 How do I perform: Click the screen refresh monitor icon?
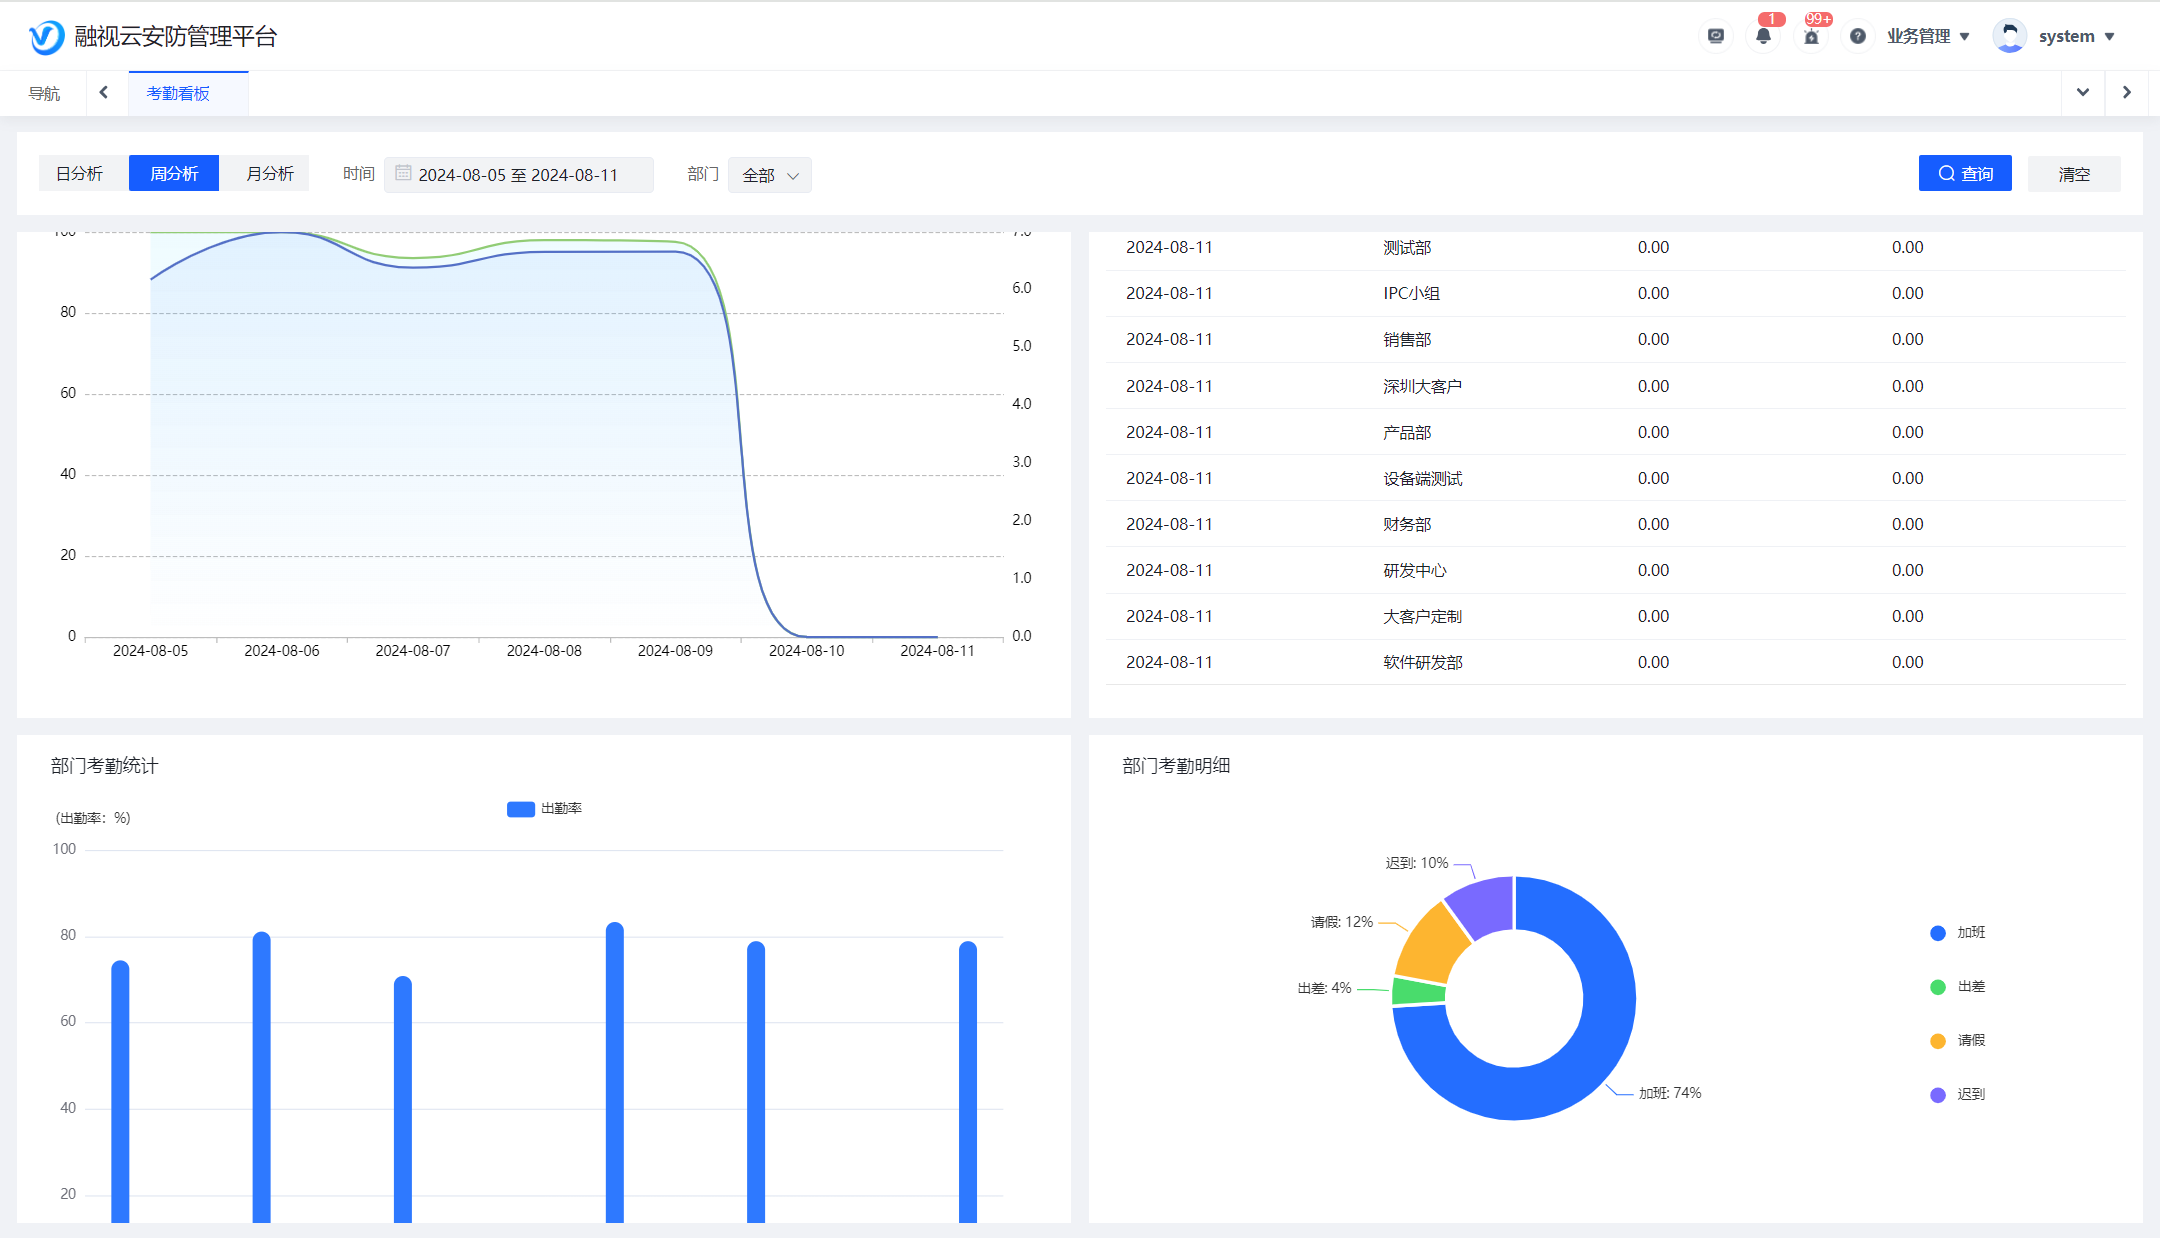tap(1716, 36)
